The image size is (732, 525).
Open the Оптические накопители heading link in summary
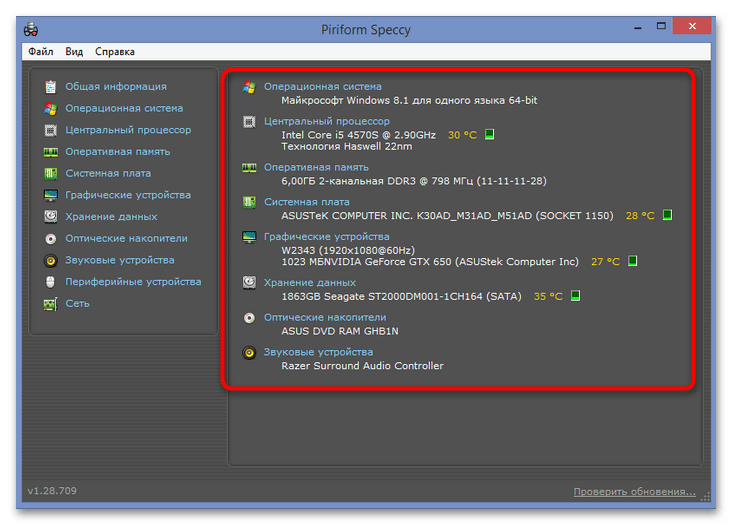(x=325, y=317)
